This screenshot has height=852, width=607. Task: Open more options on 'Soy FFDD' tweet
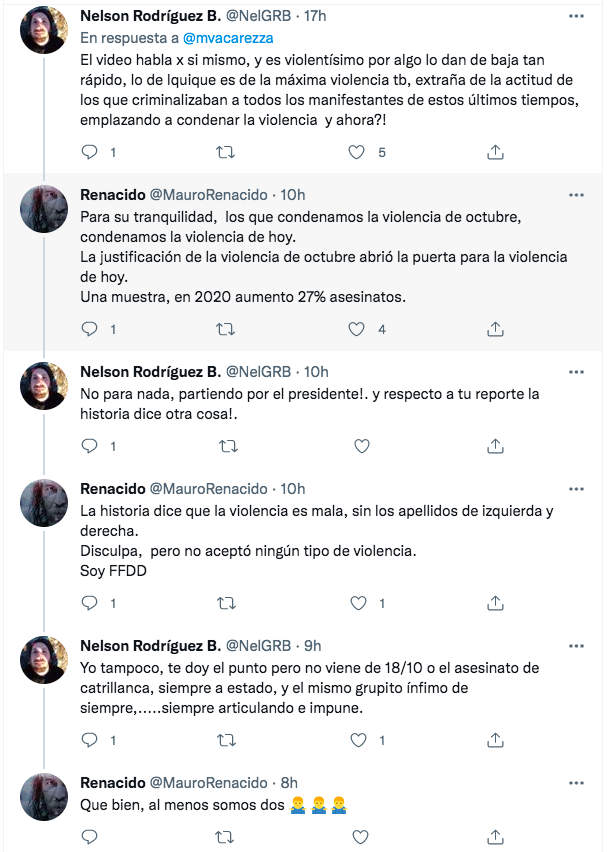tap(576, 488)
